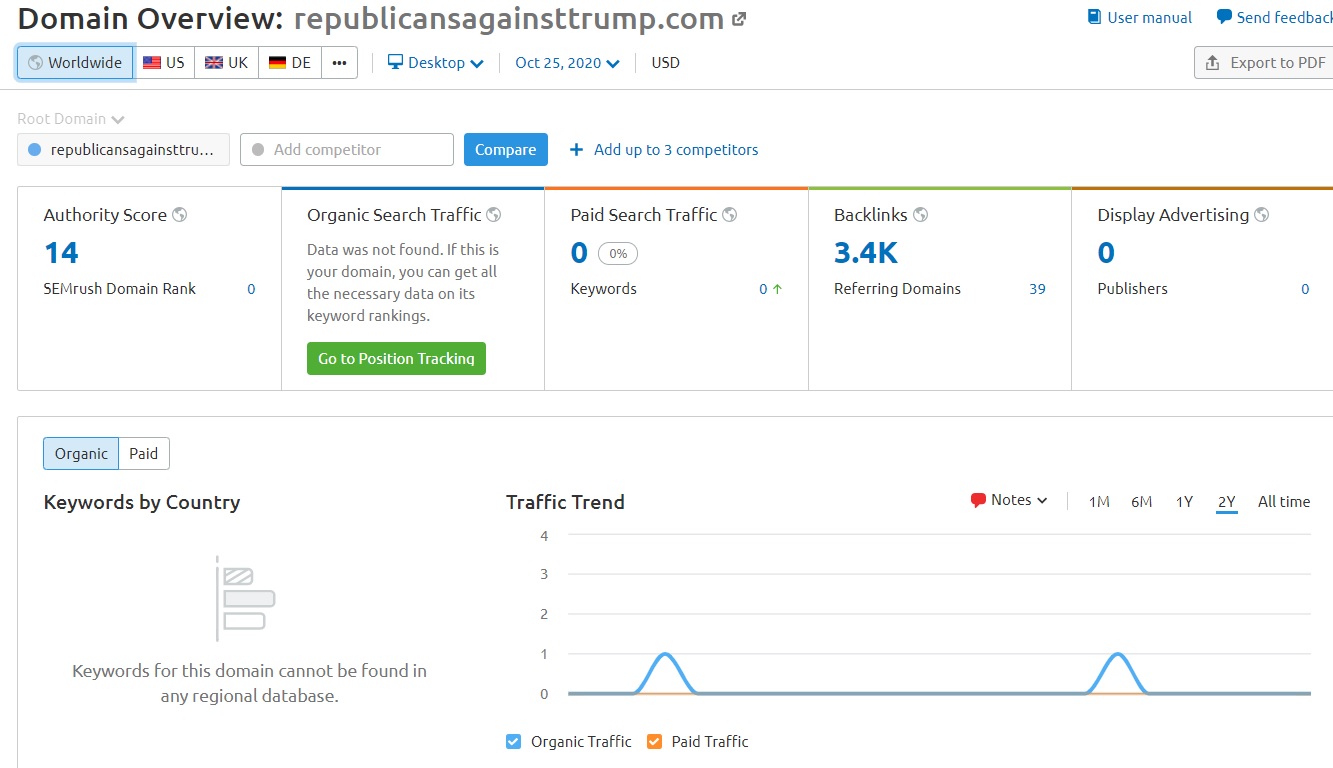Screen dimensions: 1333x768
Task: Select the 1Y traffic trend range
Action: point(1184,502)
